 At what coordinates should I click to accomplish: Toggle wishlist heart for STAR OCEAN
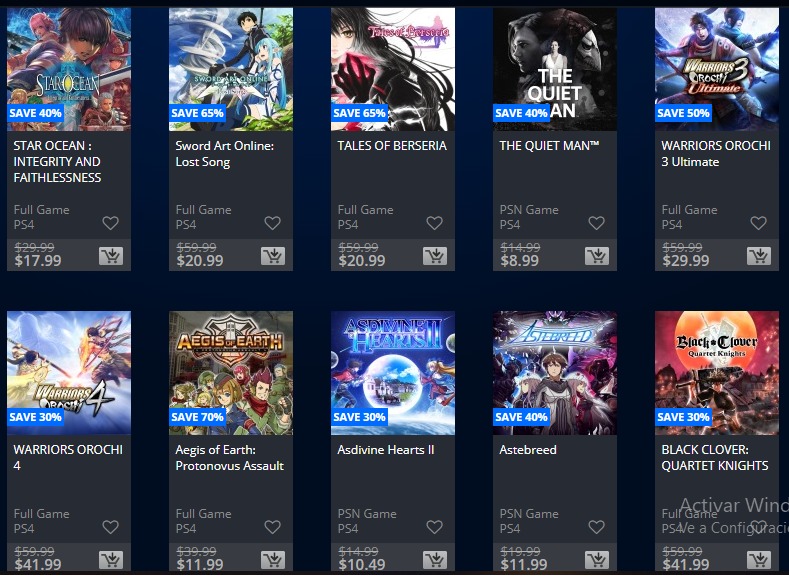[x=111, y=223]
